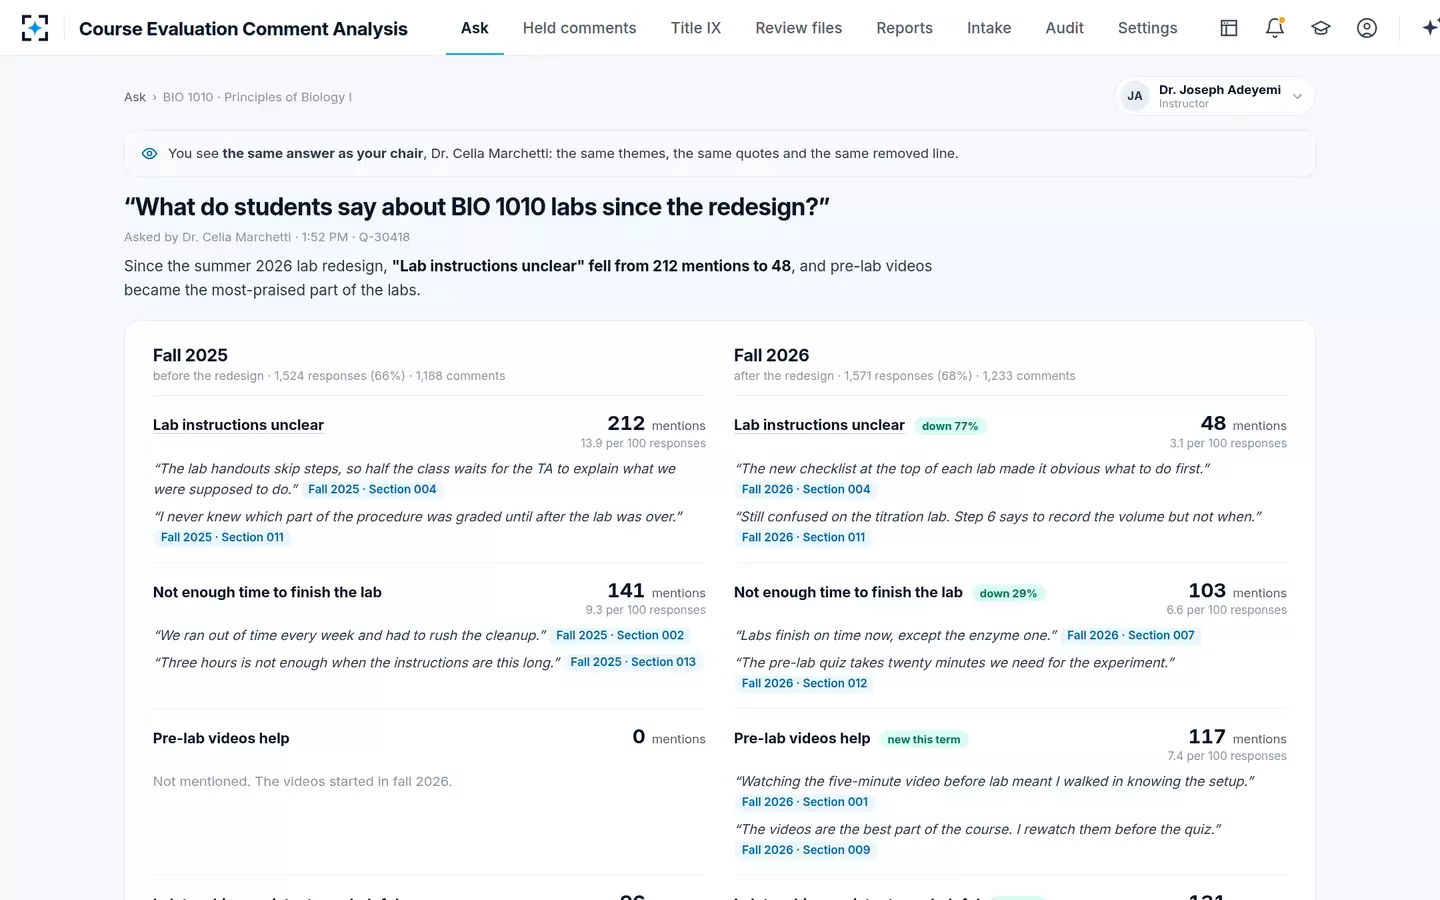View the Audit tab
The width and height of the screenshot is (1440, 900).
click(x=1065, y=28)
